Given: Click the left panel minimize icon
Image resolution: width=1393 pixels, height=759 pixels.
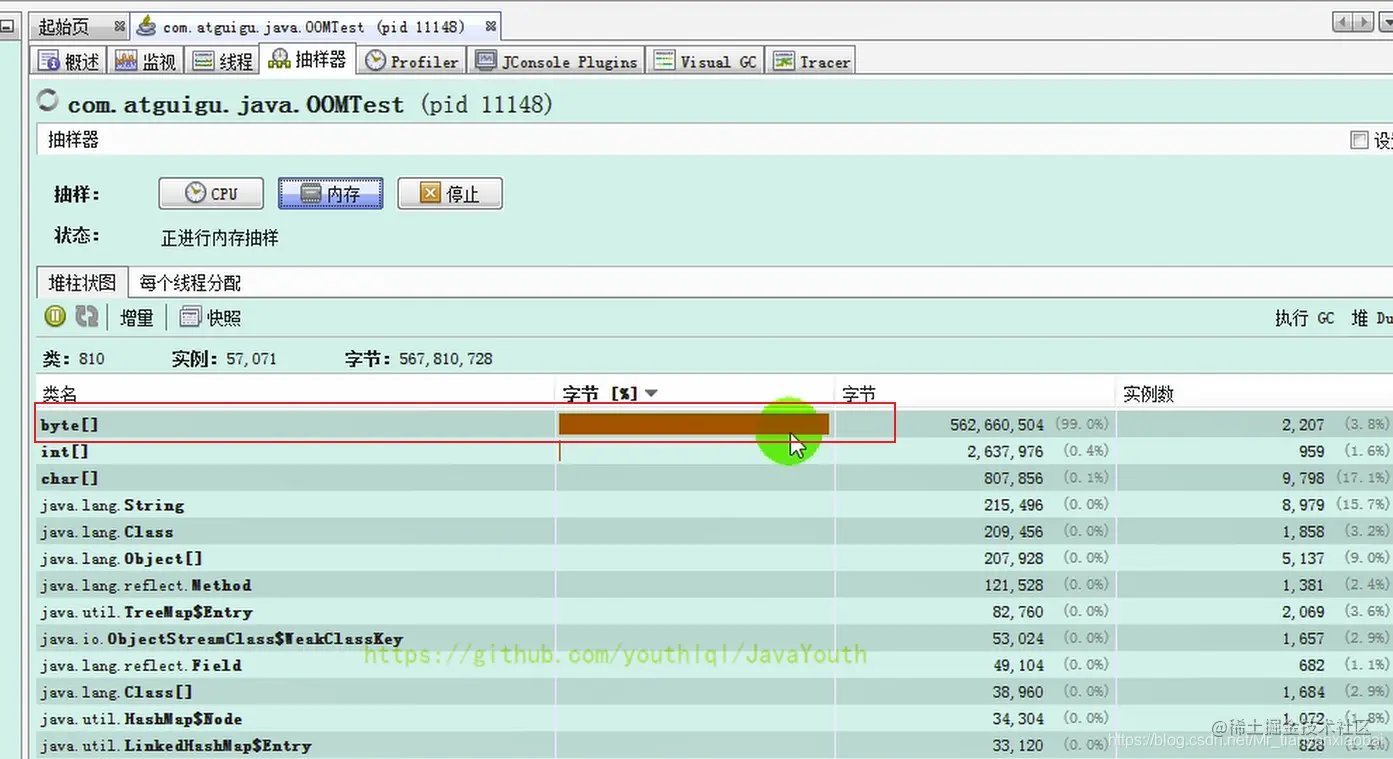Looking at the screenshot, I should [x=6, y=28].
